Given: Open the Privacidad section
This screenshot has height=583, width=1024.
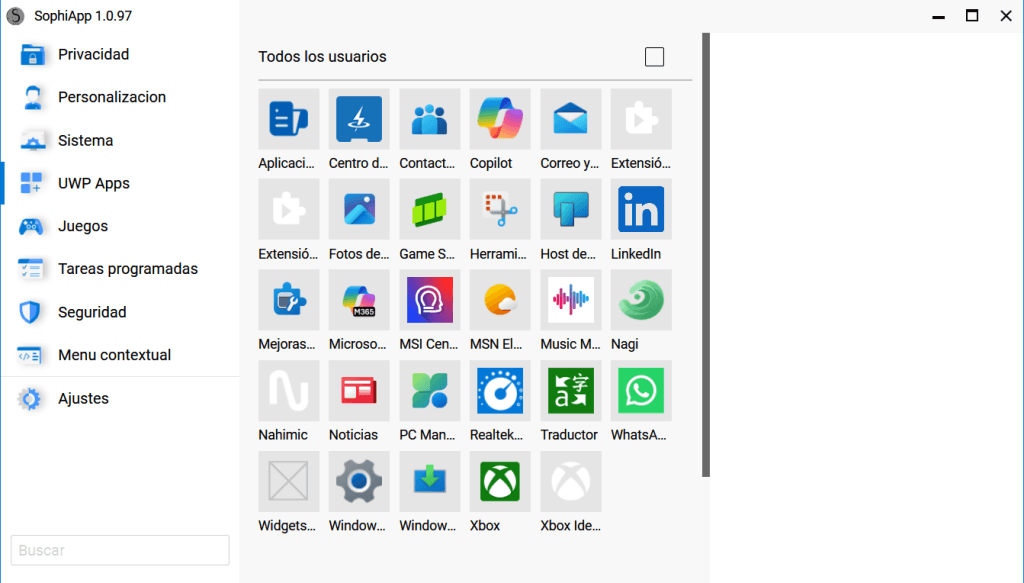Looking at the screenshot, I should coord(120,54).
